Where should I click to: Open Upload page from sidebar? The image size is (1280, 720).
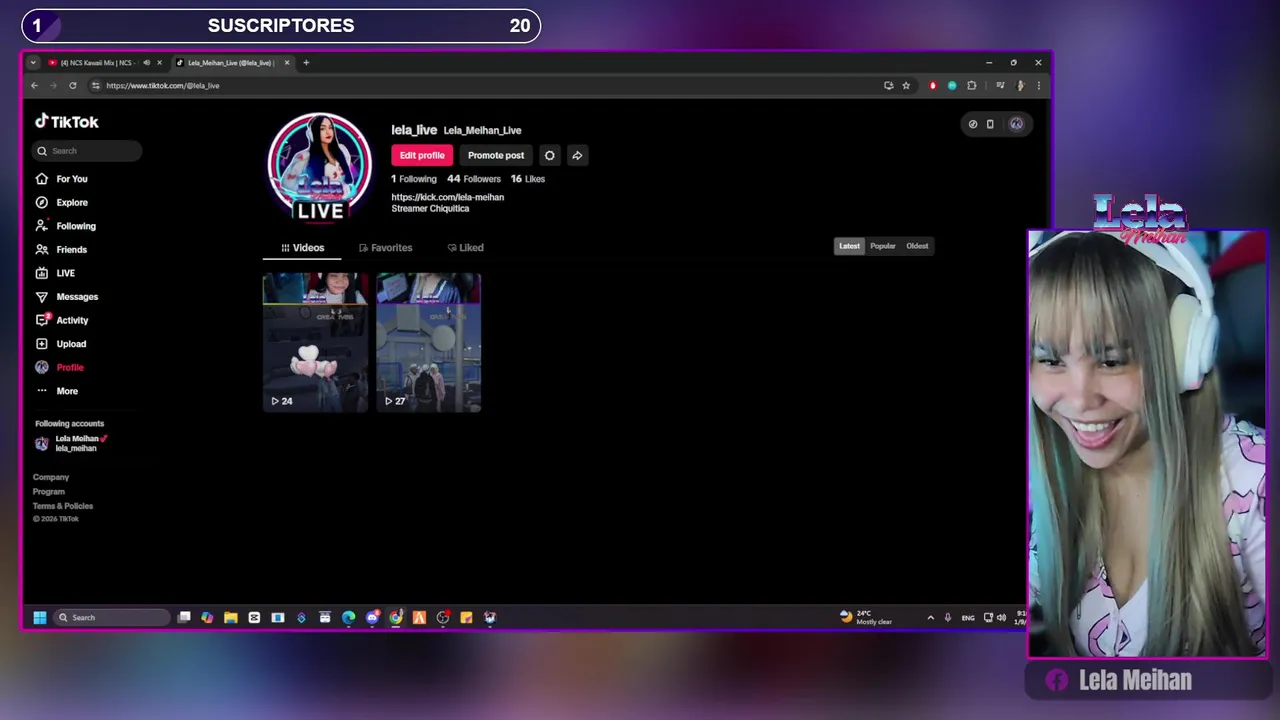pyautogui.click(x=61, y=344)
